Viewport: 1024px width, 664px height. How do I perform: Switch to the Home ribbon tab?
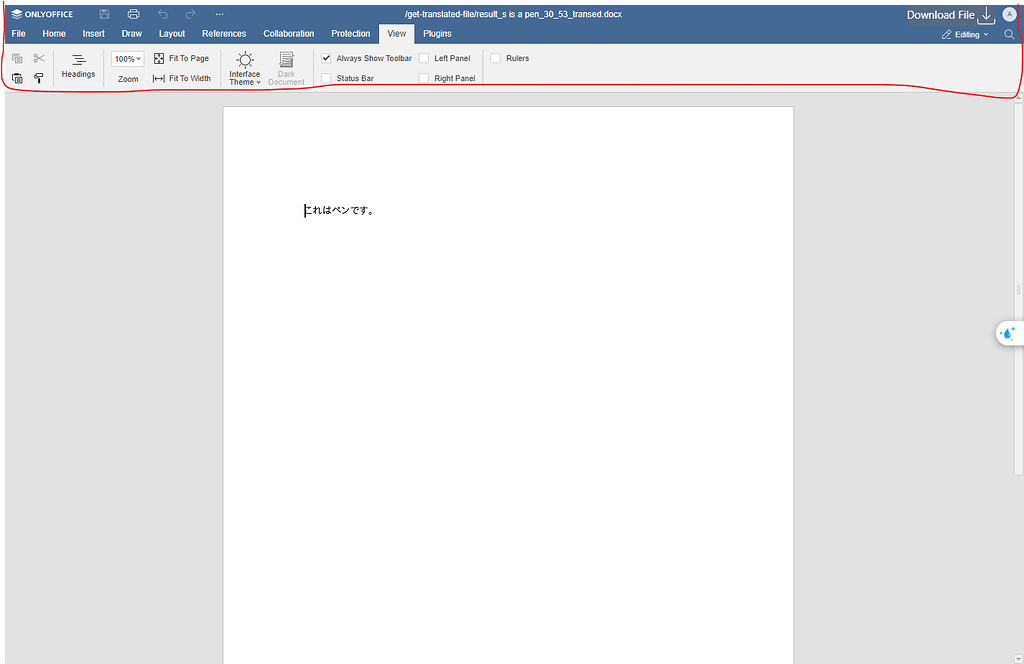(53, 33)
